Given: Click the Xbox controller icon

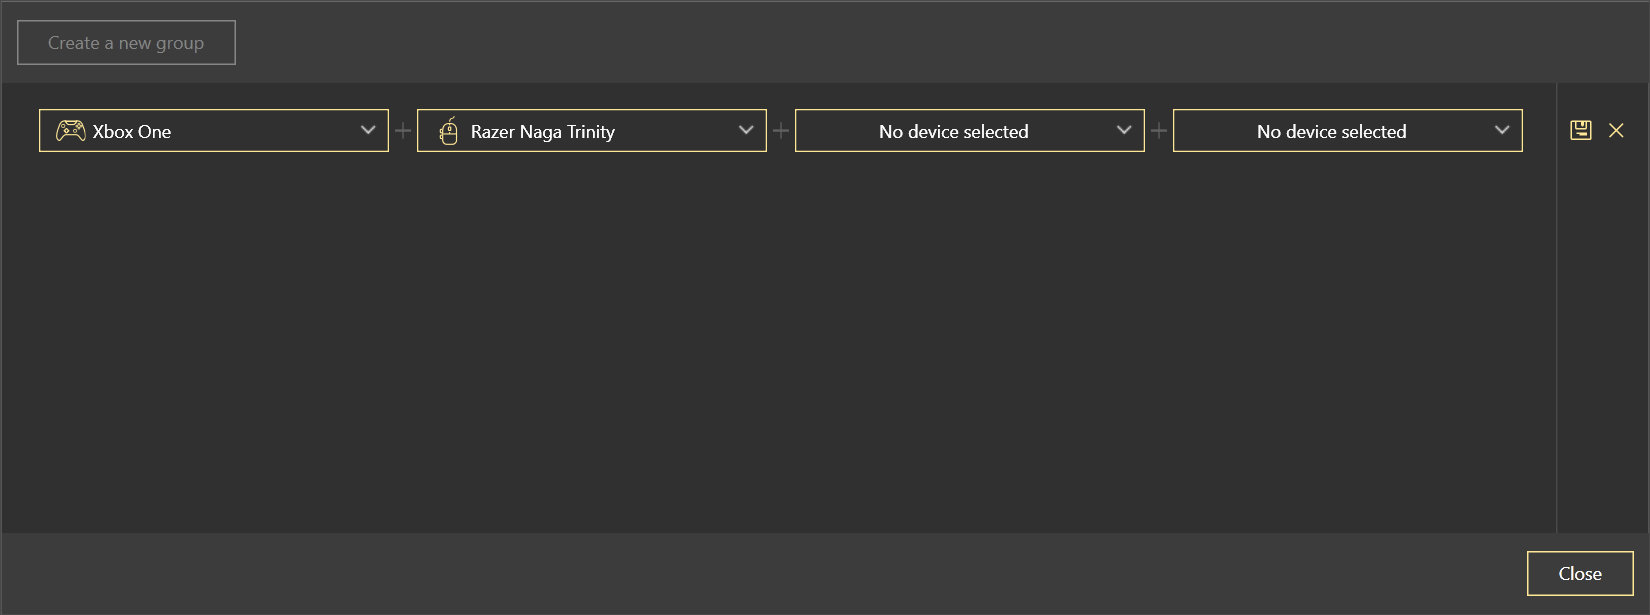Looking at the screenshot, I should pos(70,131).
